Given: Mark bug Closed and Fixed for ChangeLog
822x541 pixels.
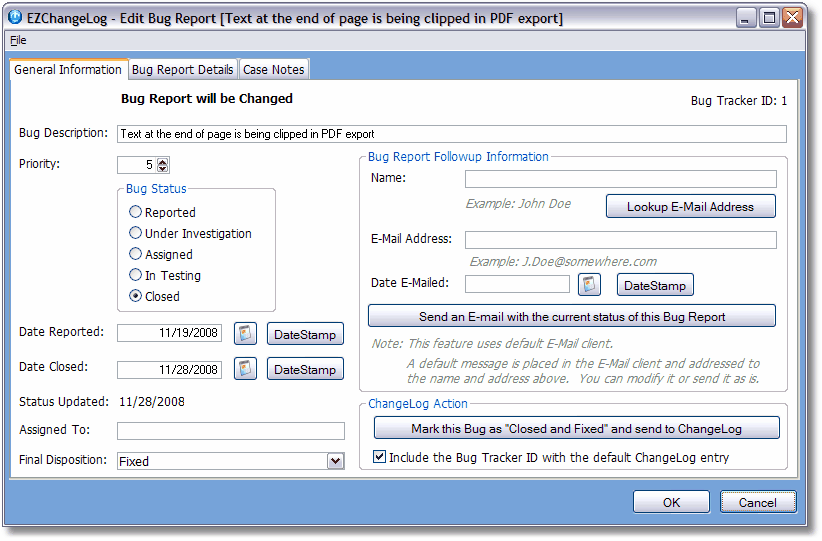Looking at the screenshot, I should (575, 428).
